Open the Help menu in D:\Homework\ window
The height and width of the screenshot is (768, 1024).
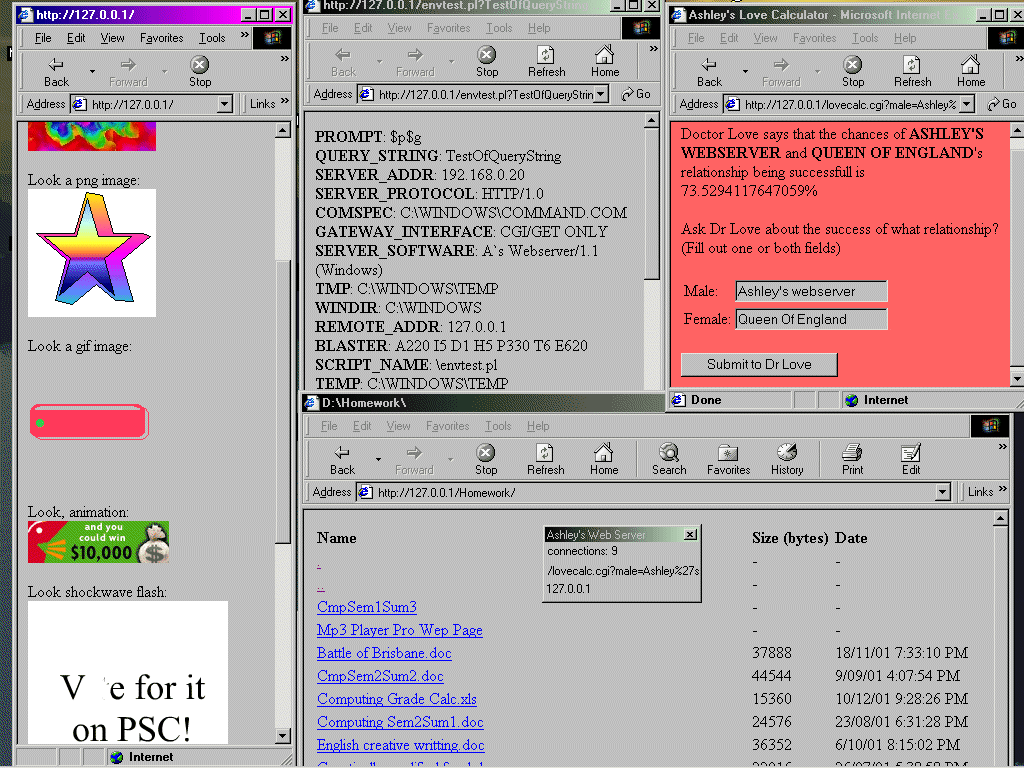[538, 426]
